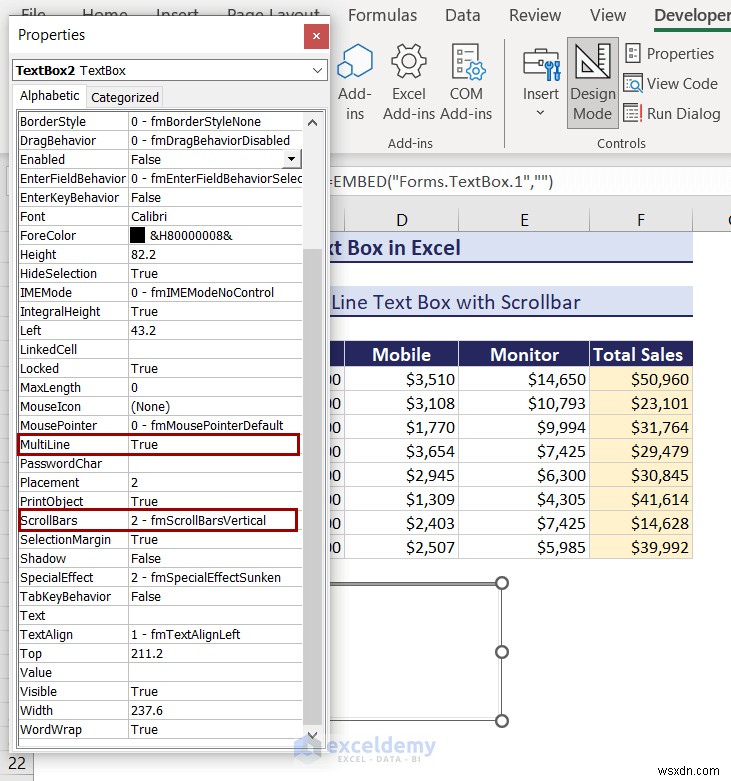Select column E header
Screen dimensions: 731x781
pos(524,220)
